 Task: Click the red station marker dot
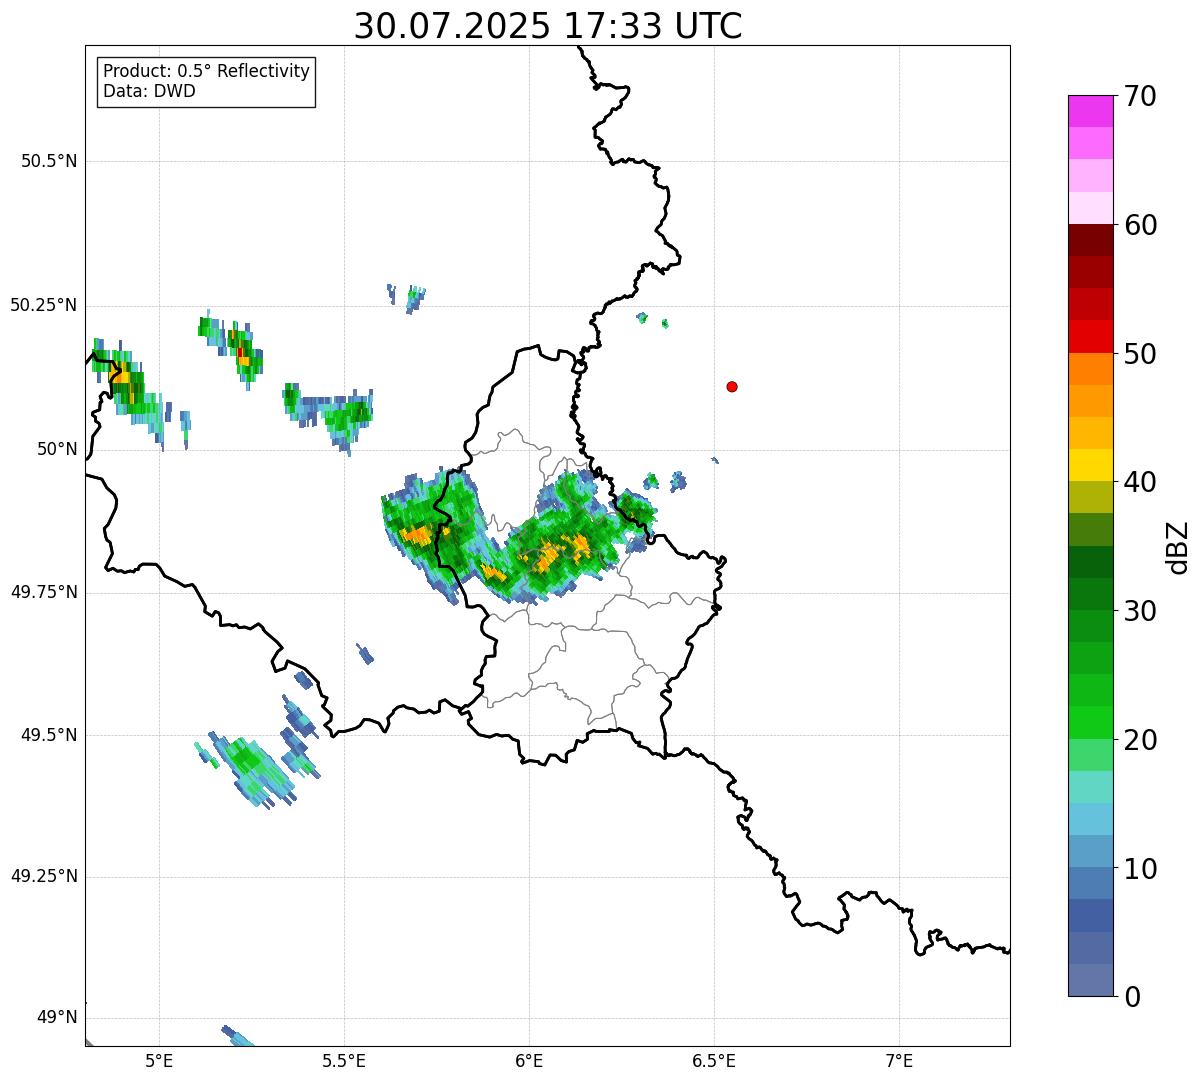click(732, 386)
